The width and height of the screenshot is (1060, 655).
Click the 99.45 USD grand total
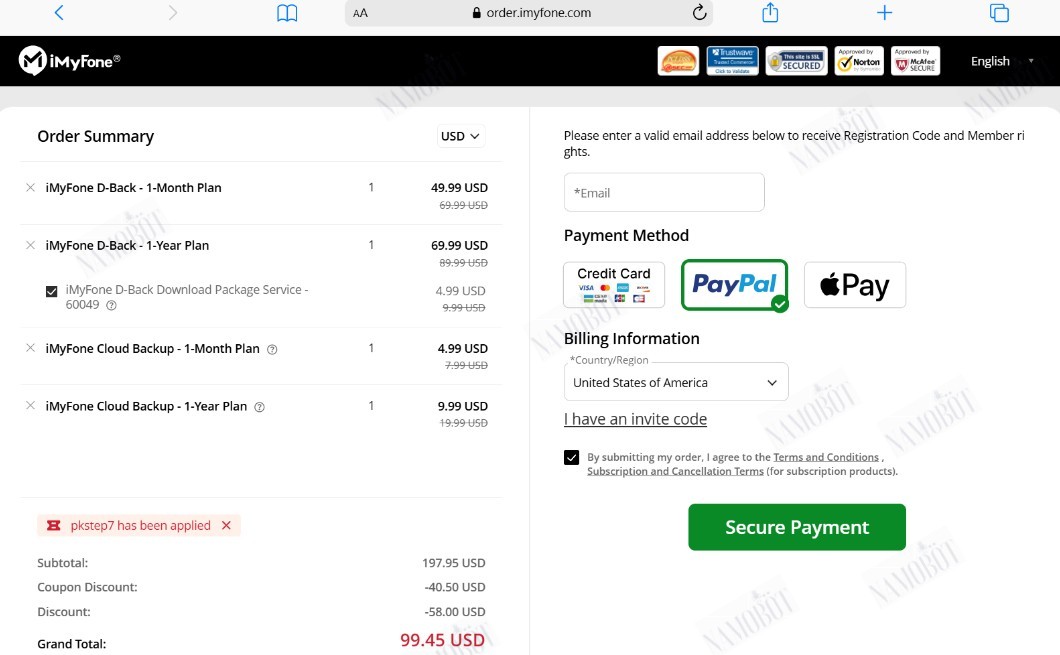[x=443, y=640]
